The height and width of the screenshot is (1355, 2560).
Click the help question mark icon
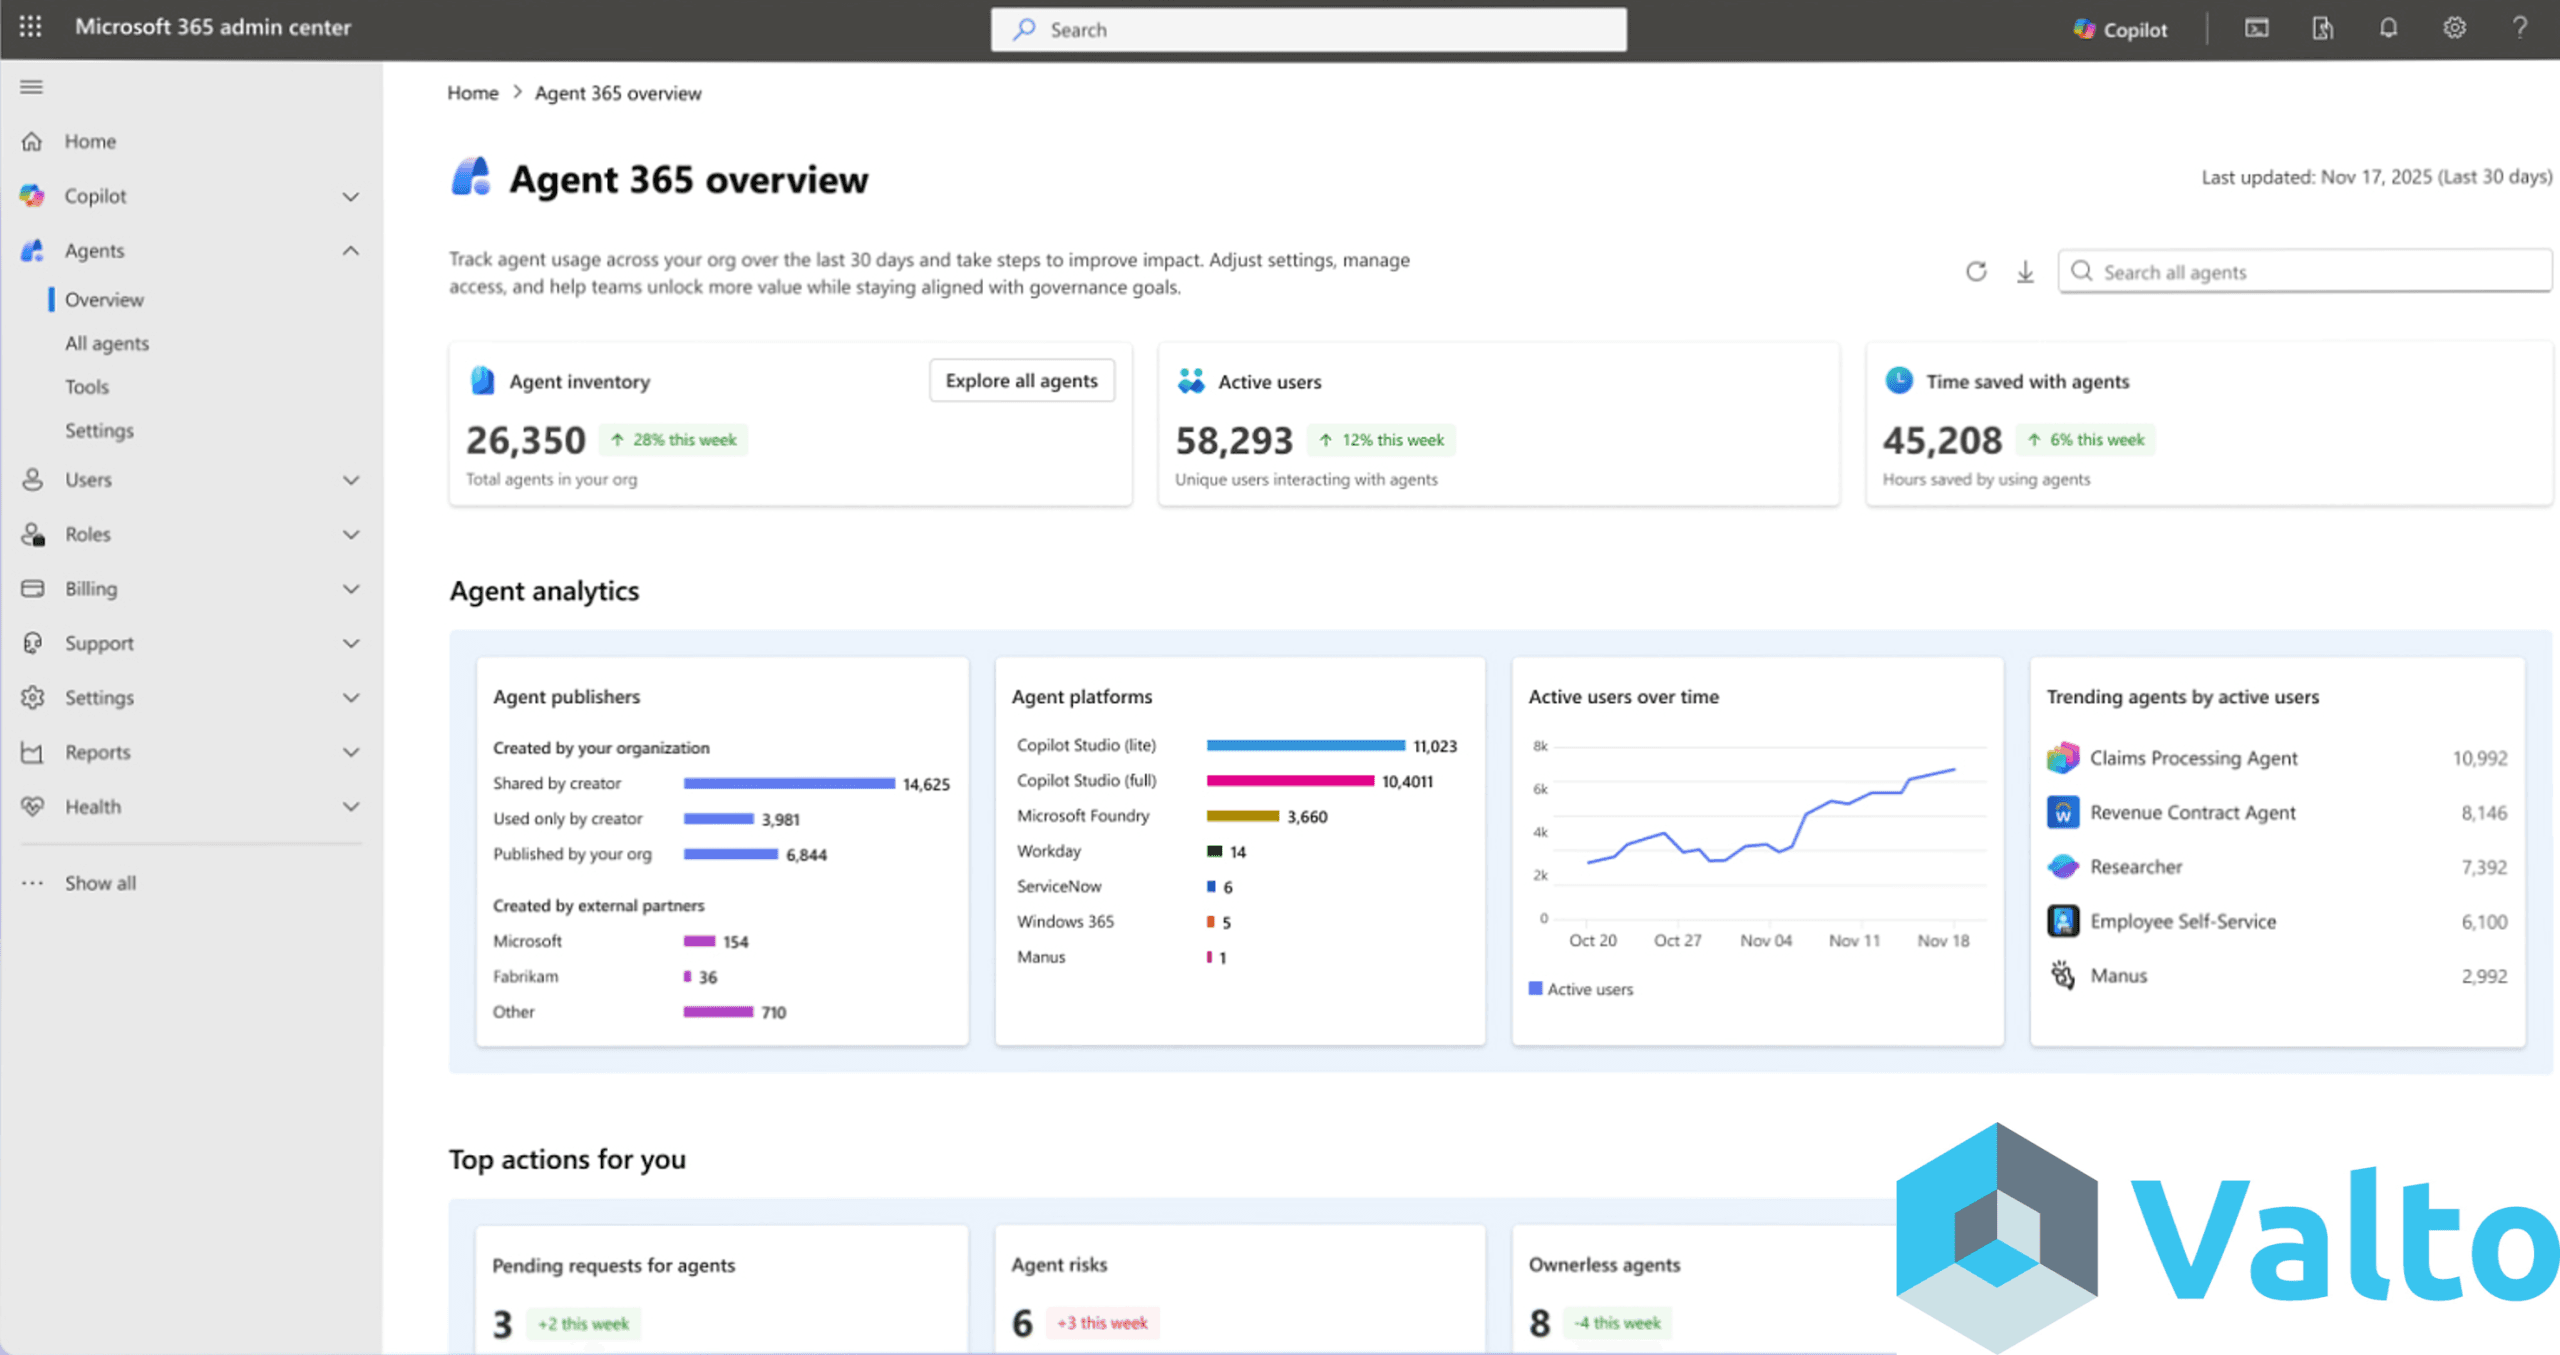coord(2520,28)
